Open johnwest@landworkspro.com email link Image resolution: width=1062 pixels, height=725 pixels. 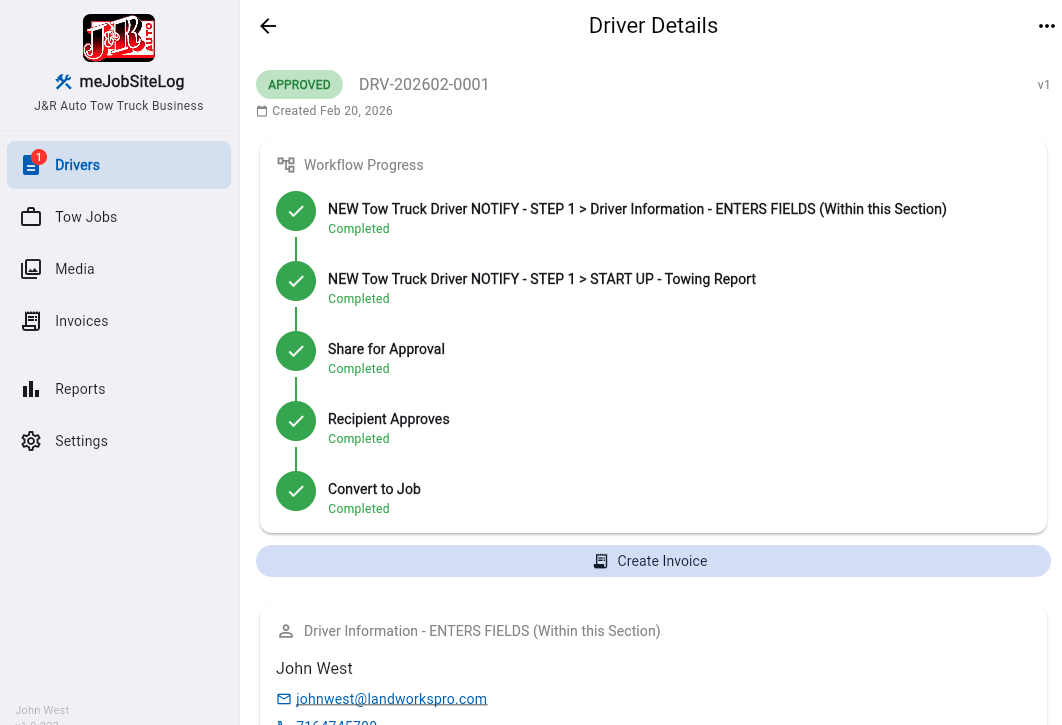(x=391, y=698)
